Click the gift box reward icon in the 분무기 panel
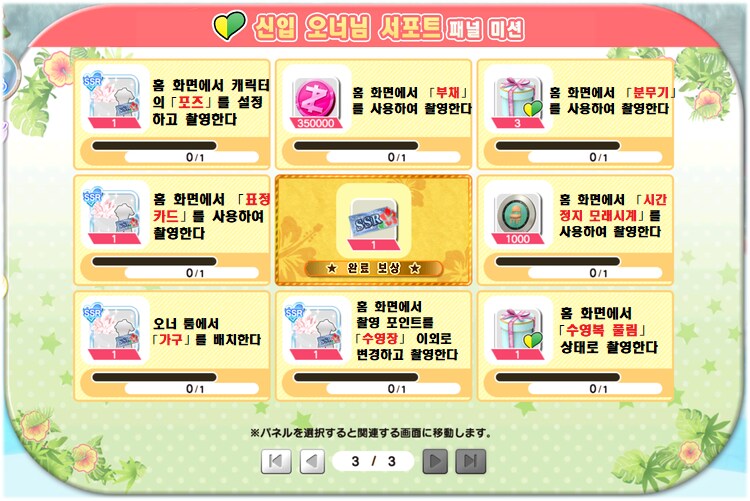Screen dimensions: 750x501 518,99
